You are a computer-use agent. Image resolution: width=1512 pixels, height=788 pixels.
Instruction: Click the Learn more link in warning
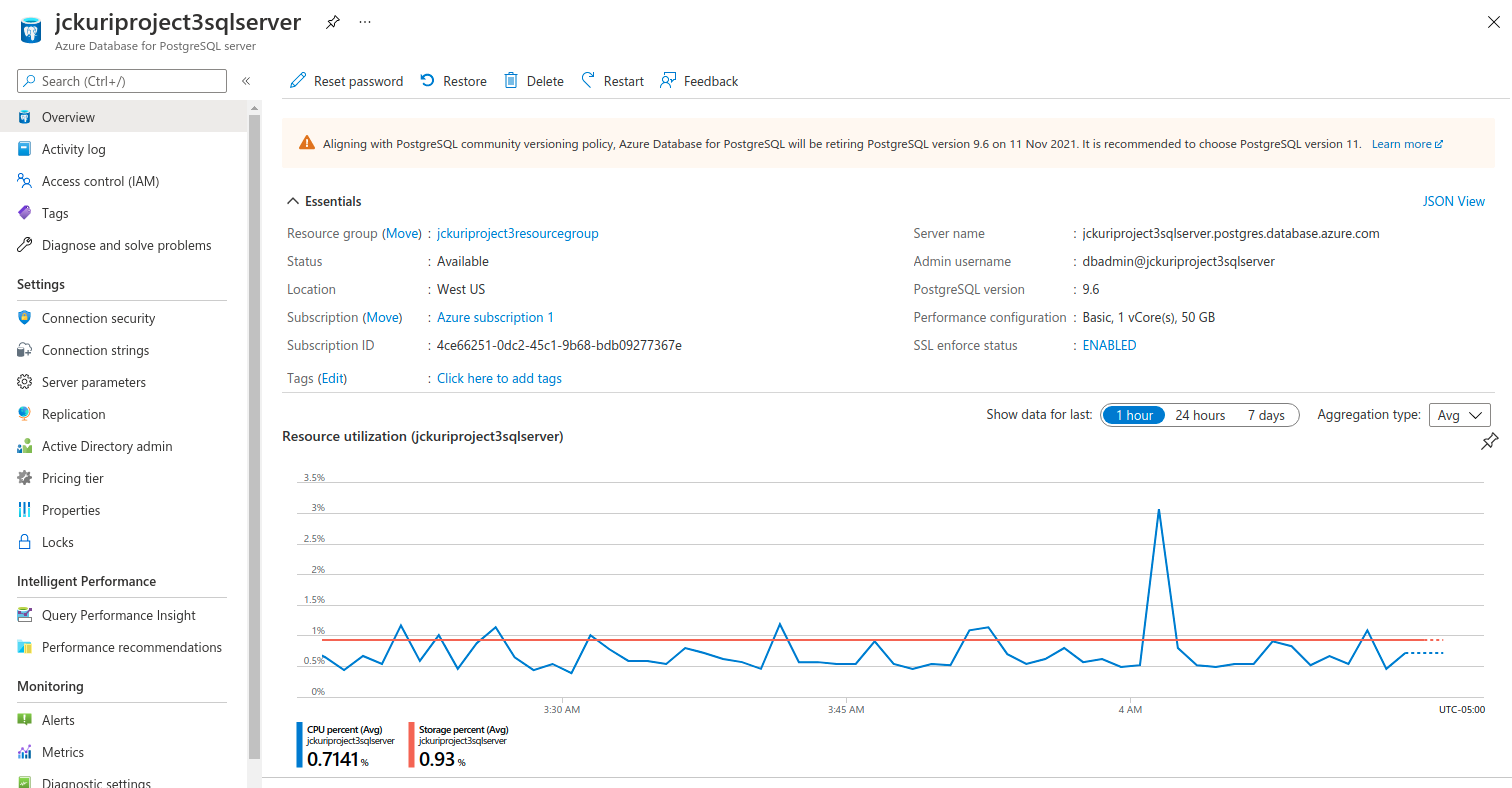1407,144
